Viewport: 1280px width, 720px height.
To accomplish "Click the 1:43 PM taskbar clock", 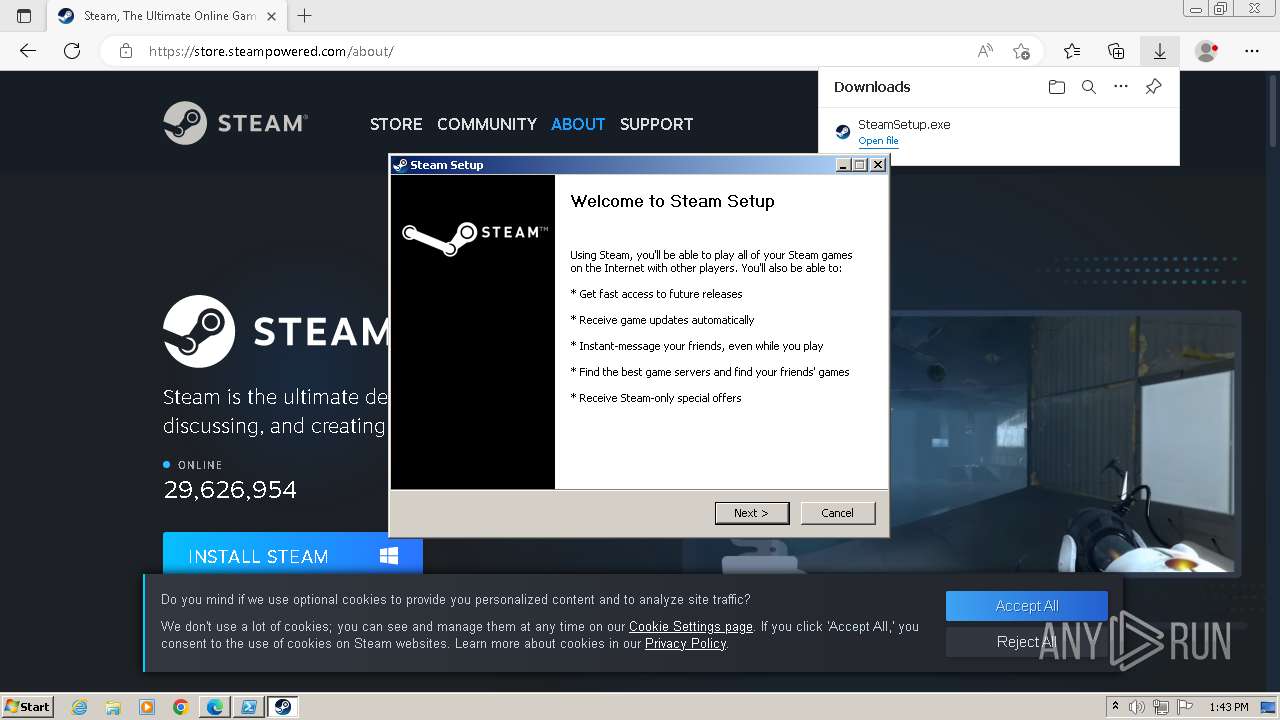I will coord(1228,707).
